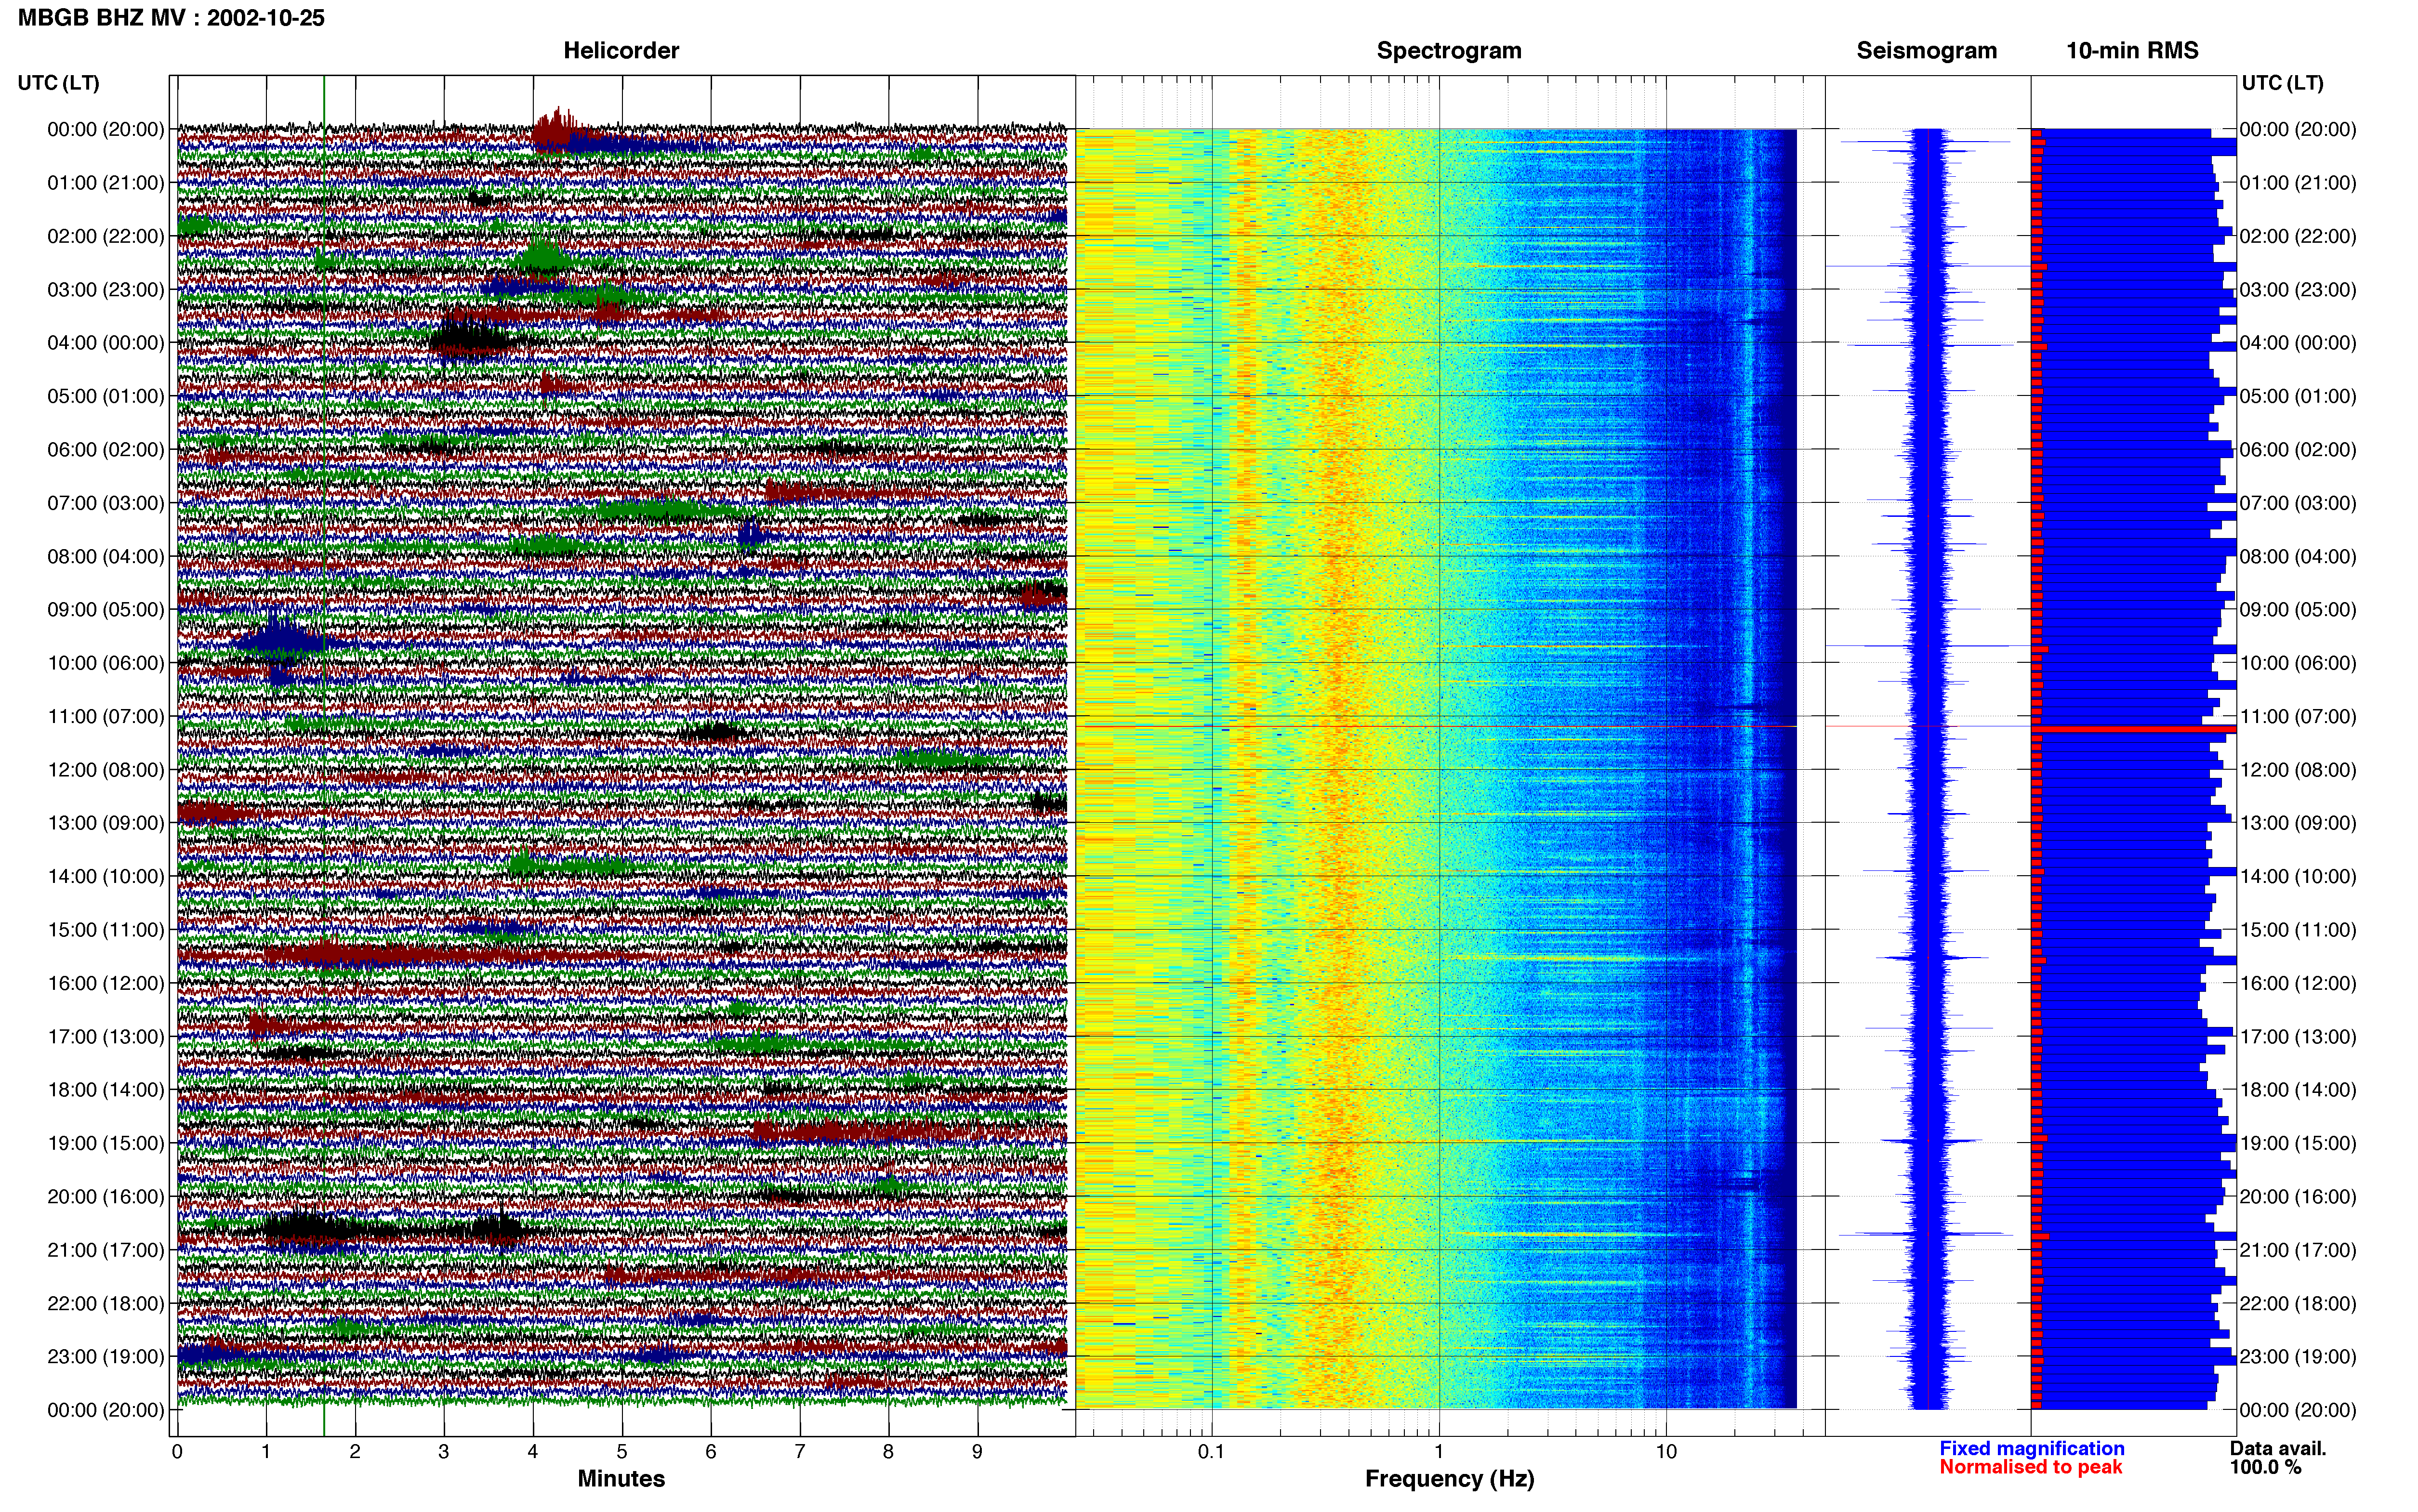Click 07:00 (03:00) on the 10-min RMS time axis
Screen dimensions: 2418x1512
[x=2298, y=503]
